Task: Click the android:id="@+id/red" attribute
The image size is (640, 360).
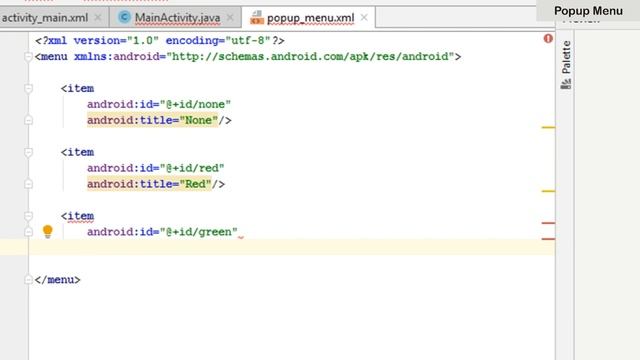Action: click(x=156, y=168)
